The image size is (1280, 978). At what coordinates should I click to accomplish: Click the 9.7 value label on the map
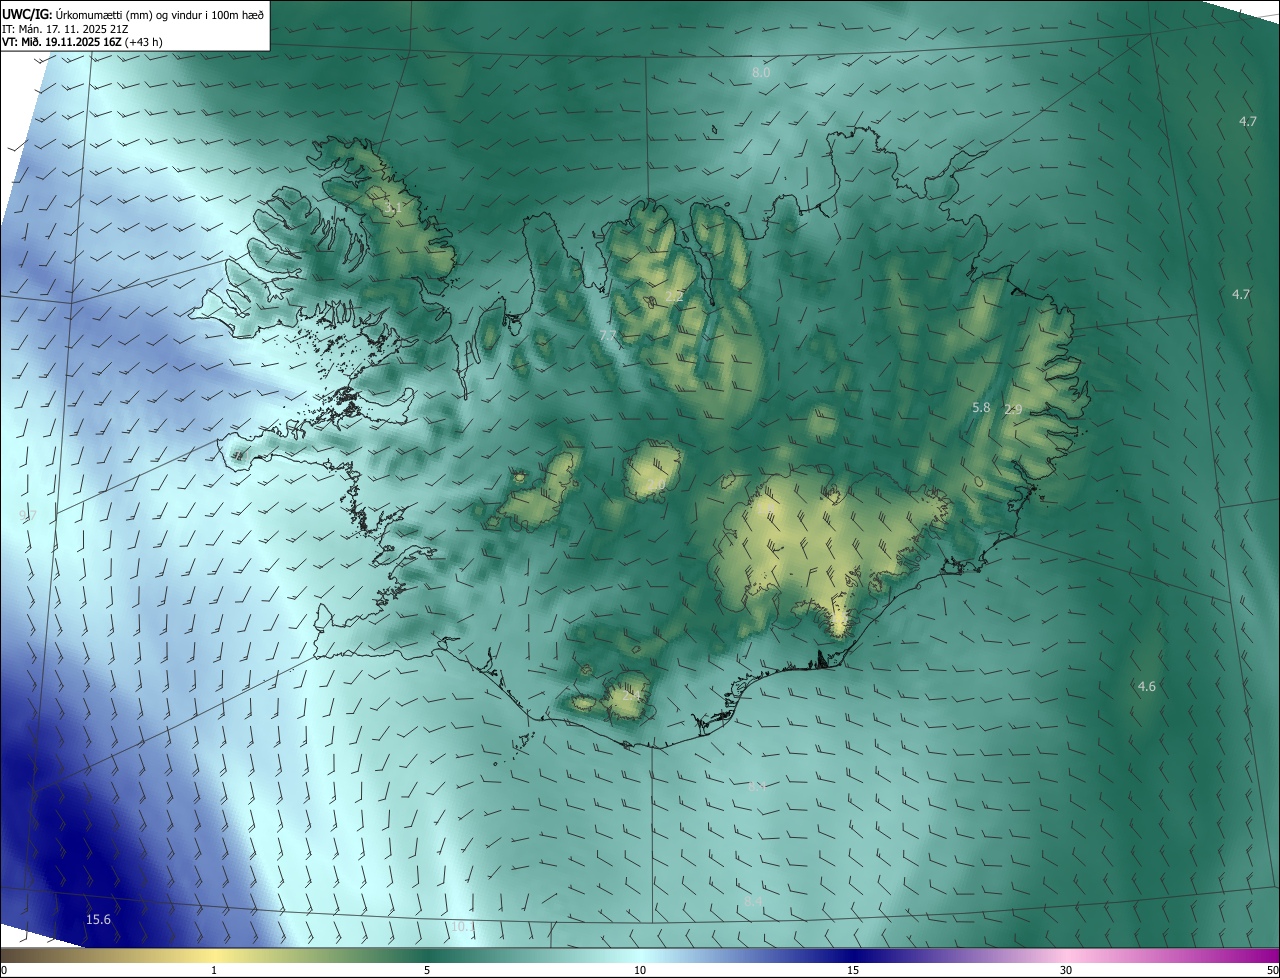point(27,515)
